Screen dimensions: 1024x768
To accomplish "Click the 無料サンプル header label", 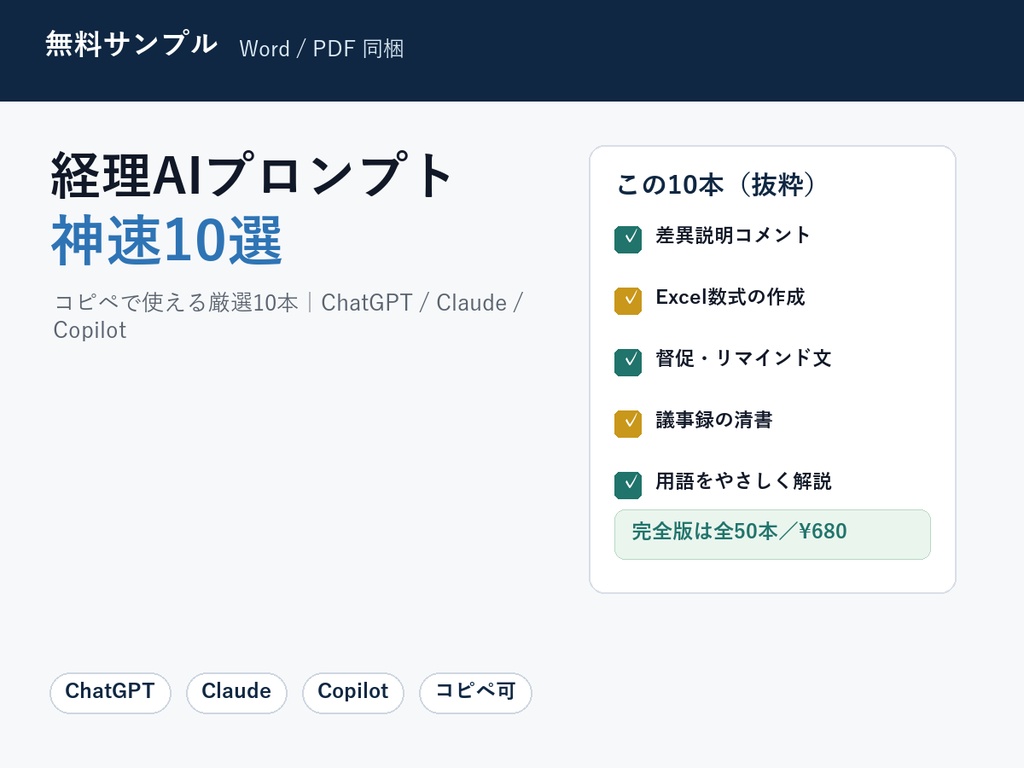I will 131,45.
